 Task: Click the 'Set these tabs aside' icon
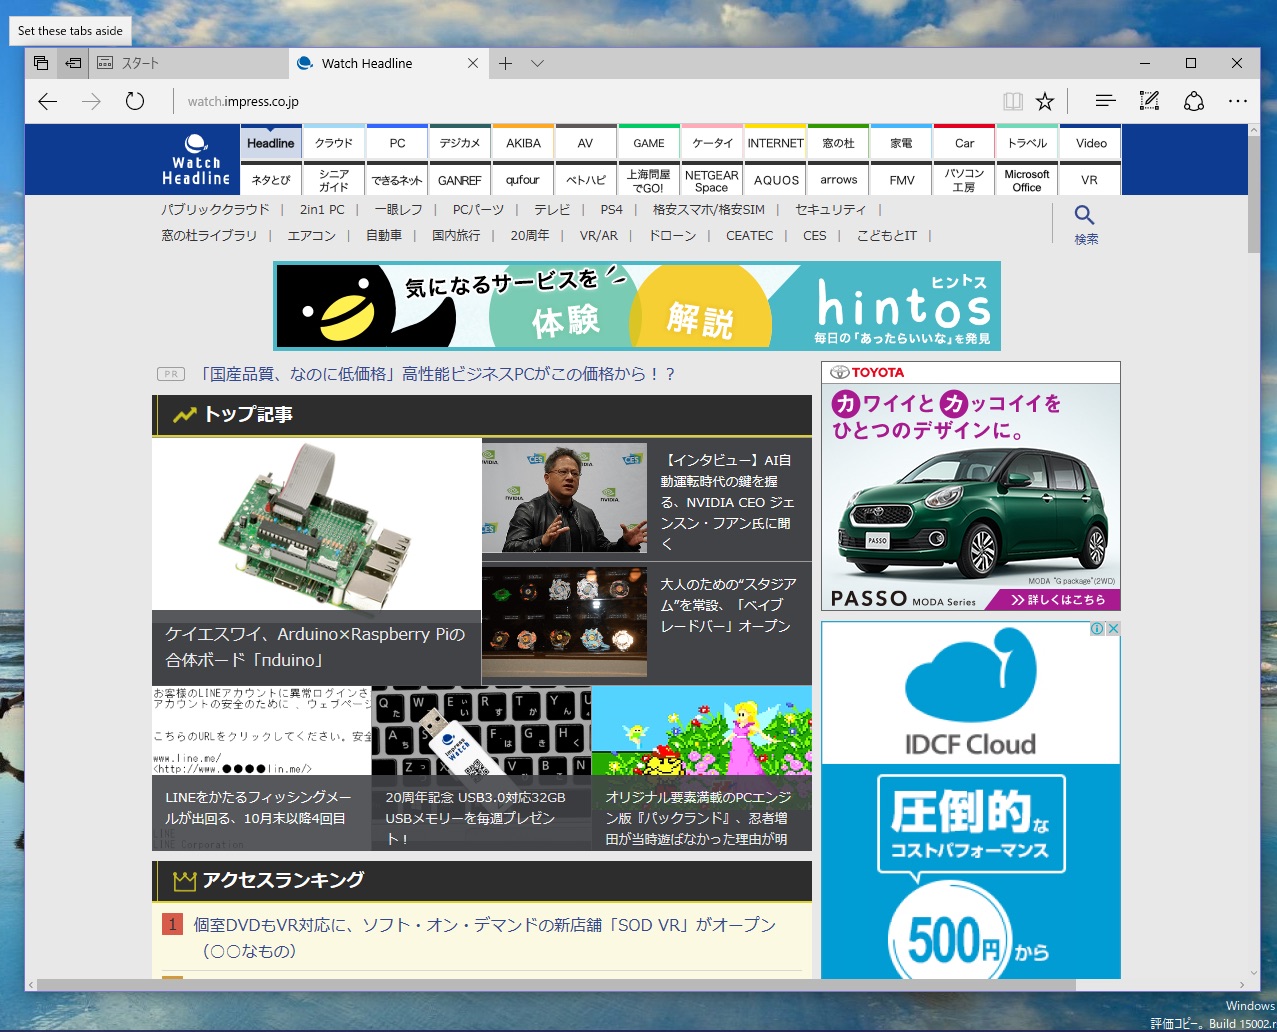(73, 63)
